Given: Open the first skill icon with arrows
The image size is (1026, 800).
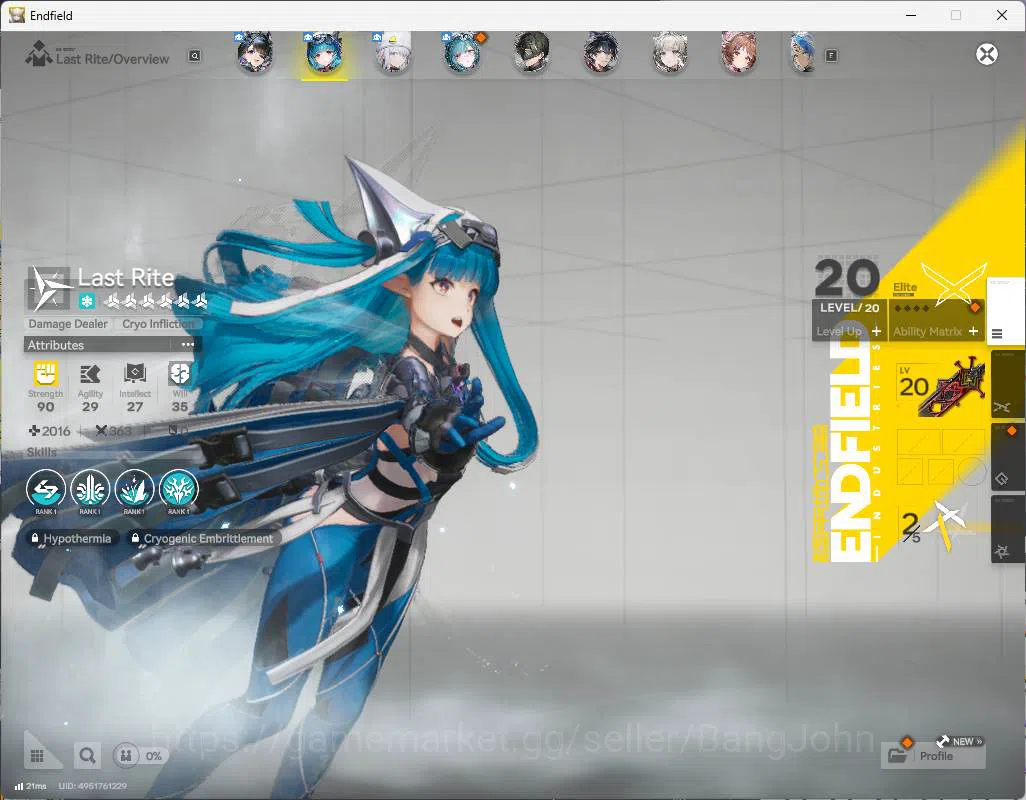Looking at the screenshot, I should (46, 490).
